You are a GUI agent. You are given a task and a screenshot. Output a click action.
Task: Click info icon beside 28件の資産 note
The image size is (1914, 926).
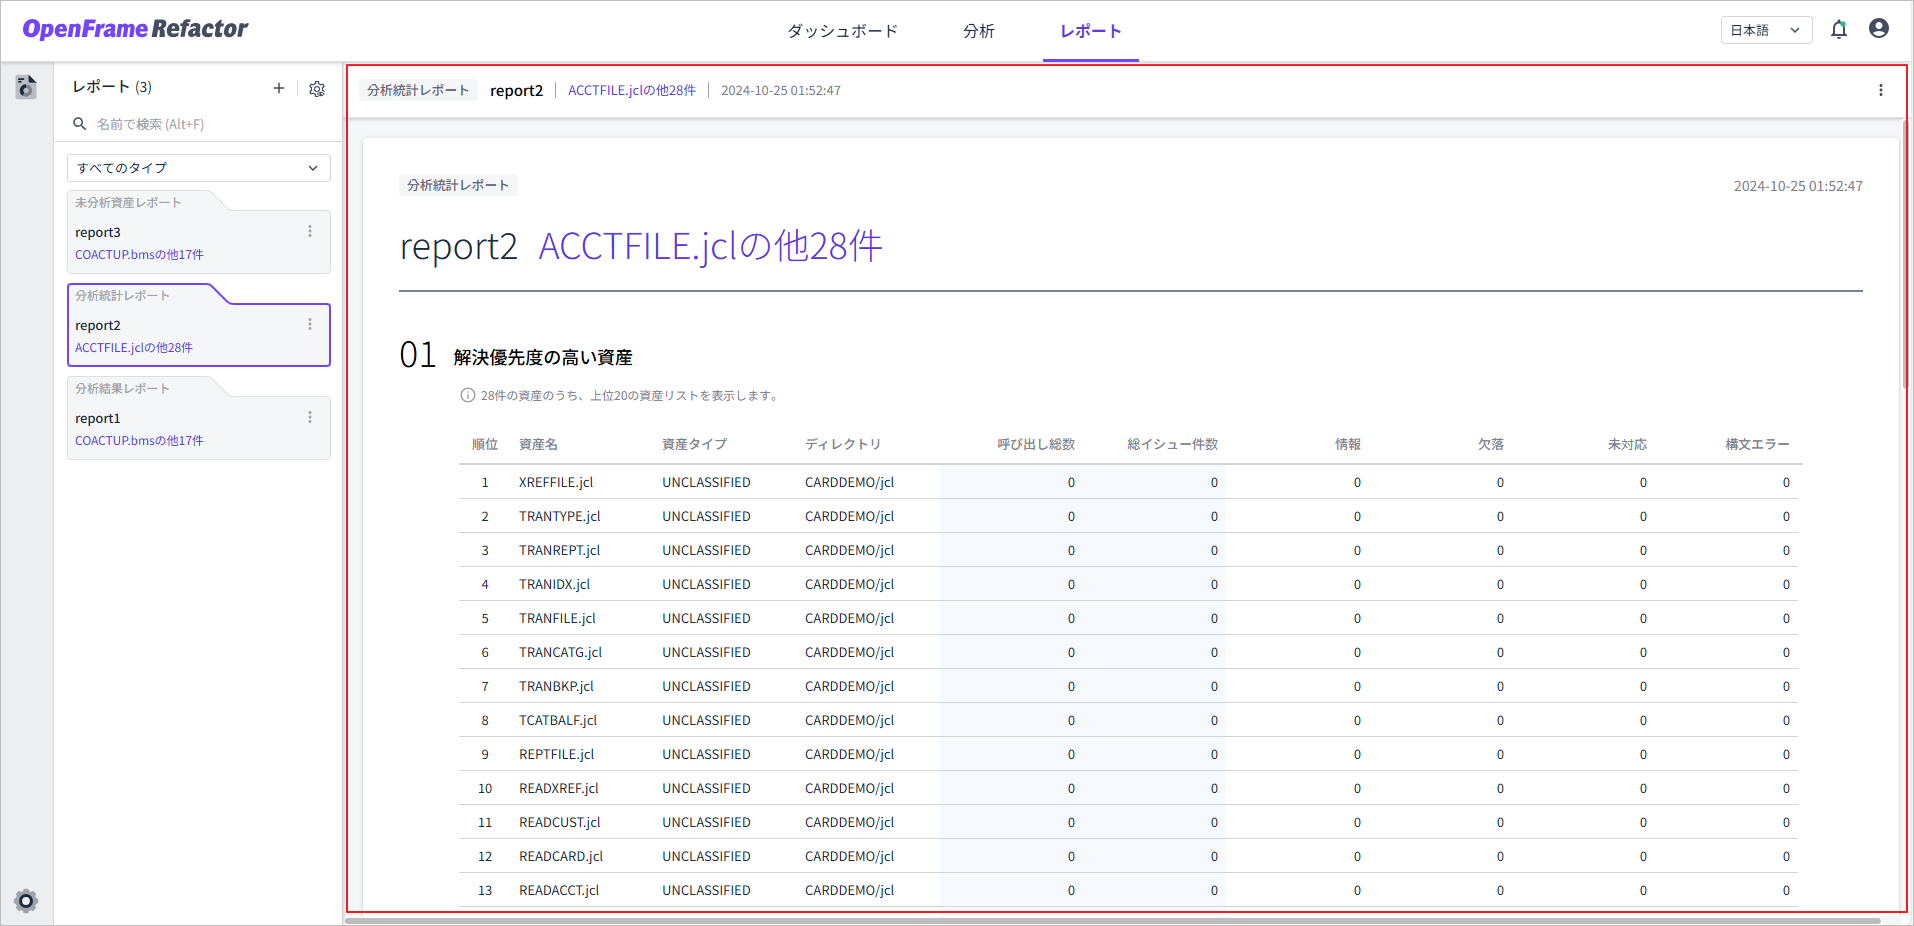pos(467,395)
